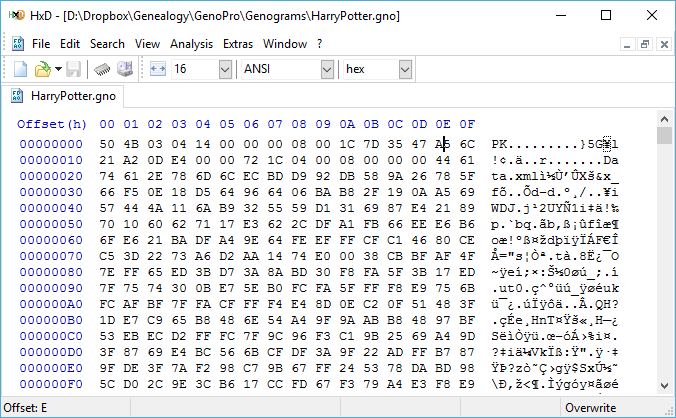Open the ANSI charset dropdown
Image resolution: width=676 pixels, height=418 pixels.
click(327, 69)
